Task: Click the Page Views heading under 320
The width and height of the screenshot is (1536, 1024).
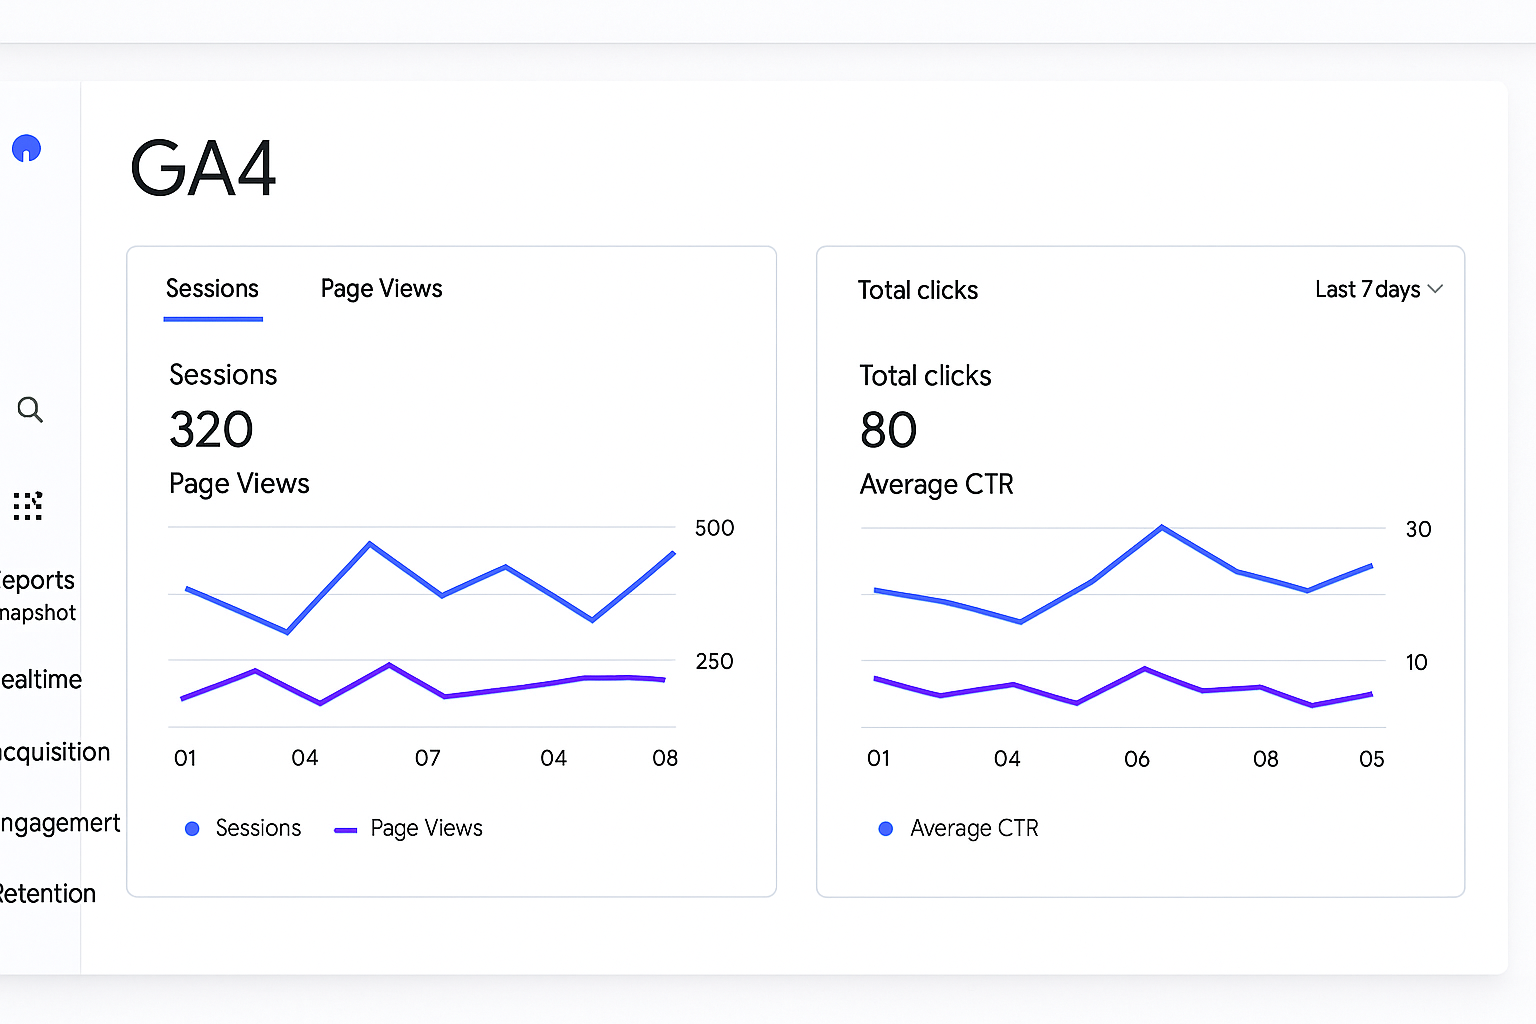Action: click(x=239, y=484)
